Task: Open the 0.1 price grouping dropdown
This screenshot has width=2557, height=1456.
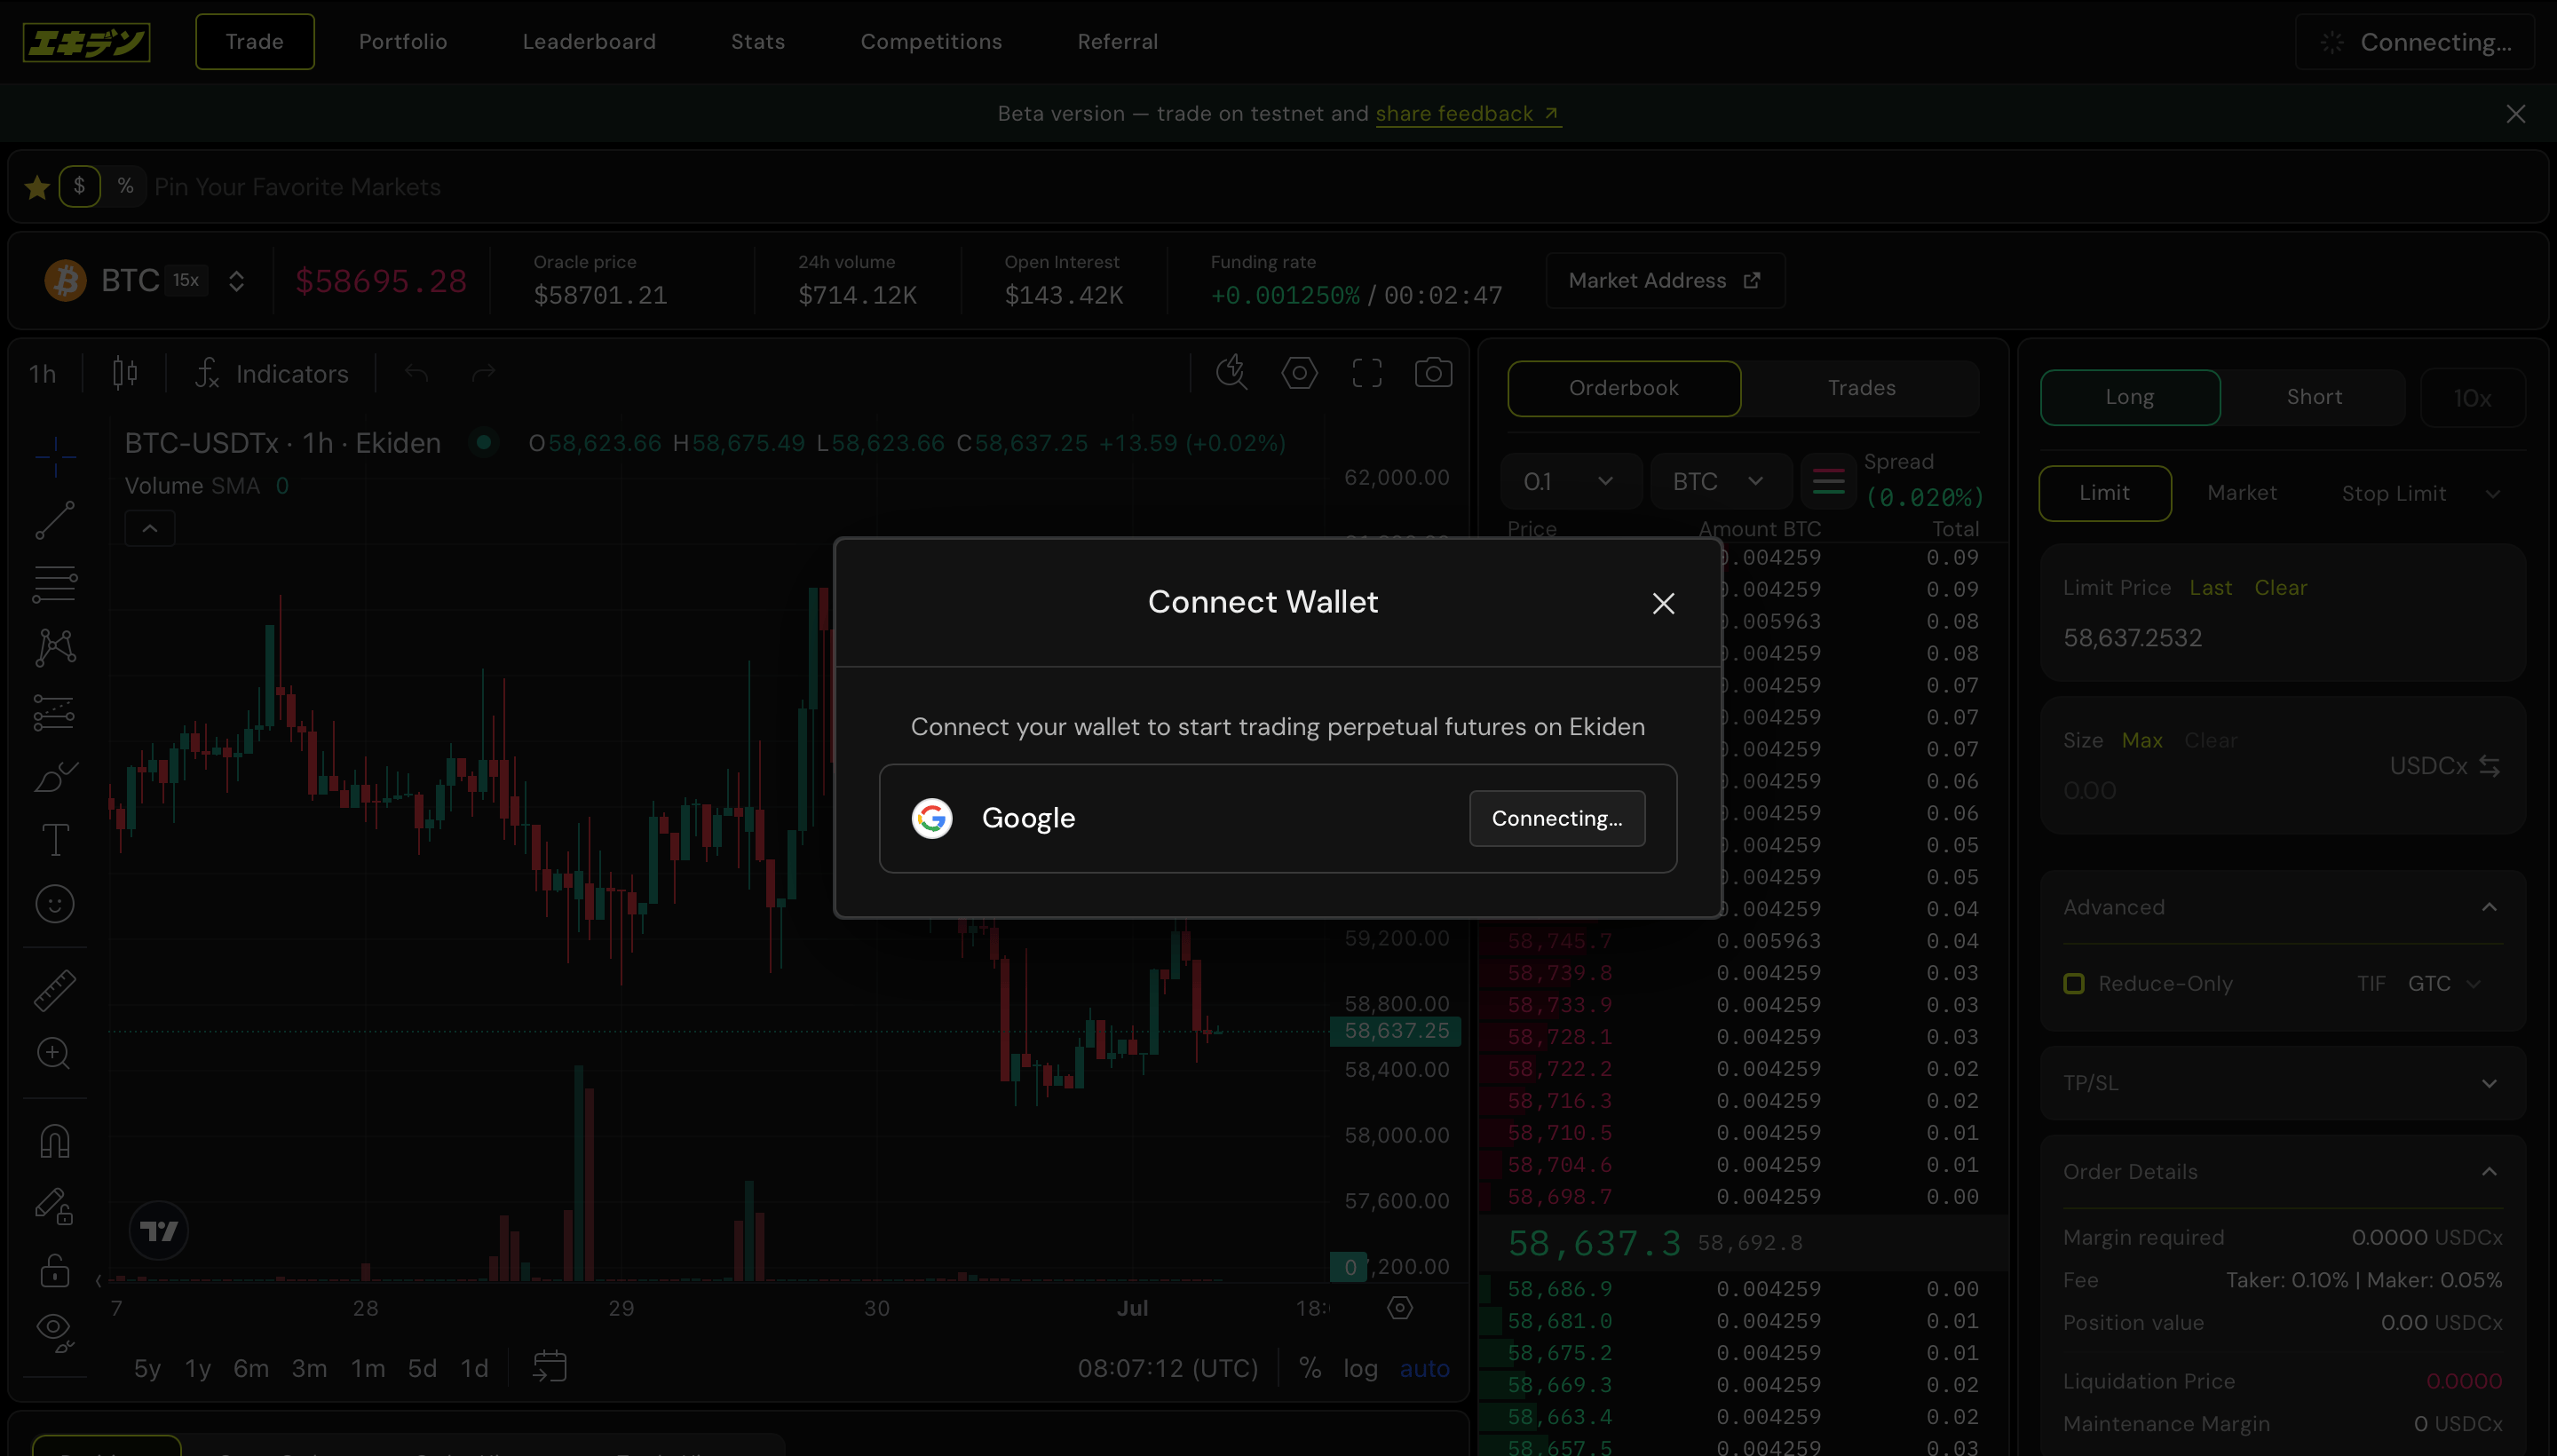Action: click(x=1571, y=482)
